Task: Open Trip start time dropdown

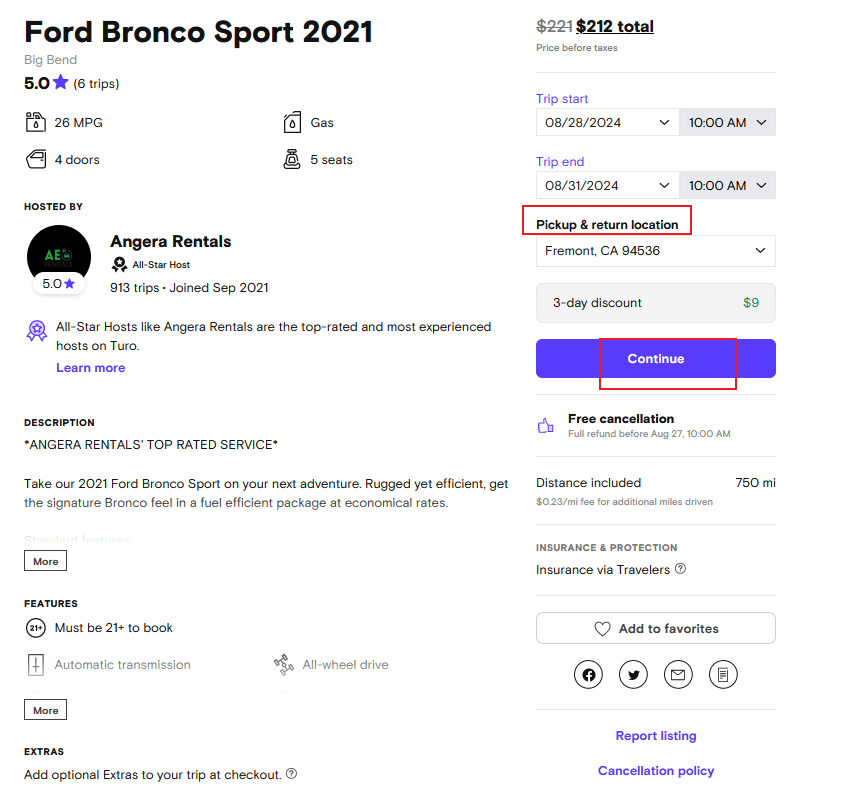Action: [x=727, y=123]
